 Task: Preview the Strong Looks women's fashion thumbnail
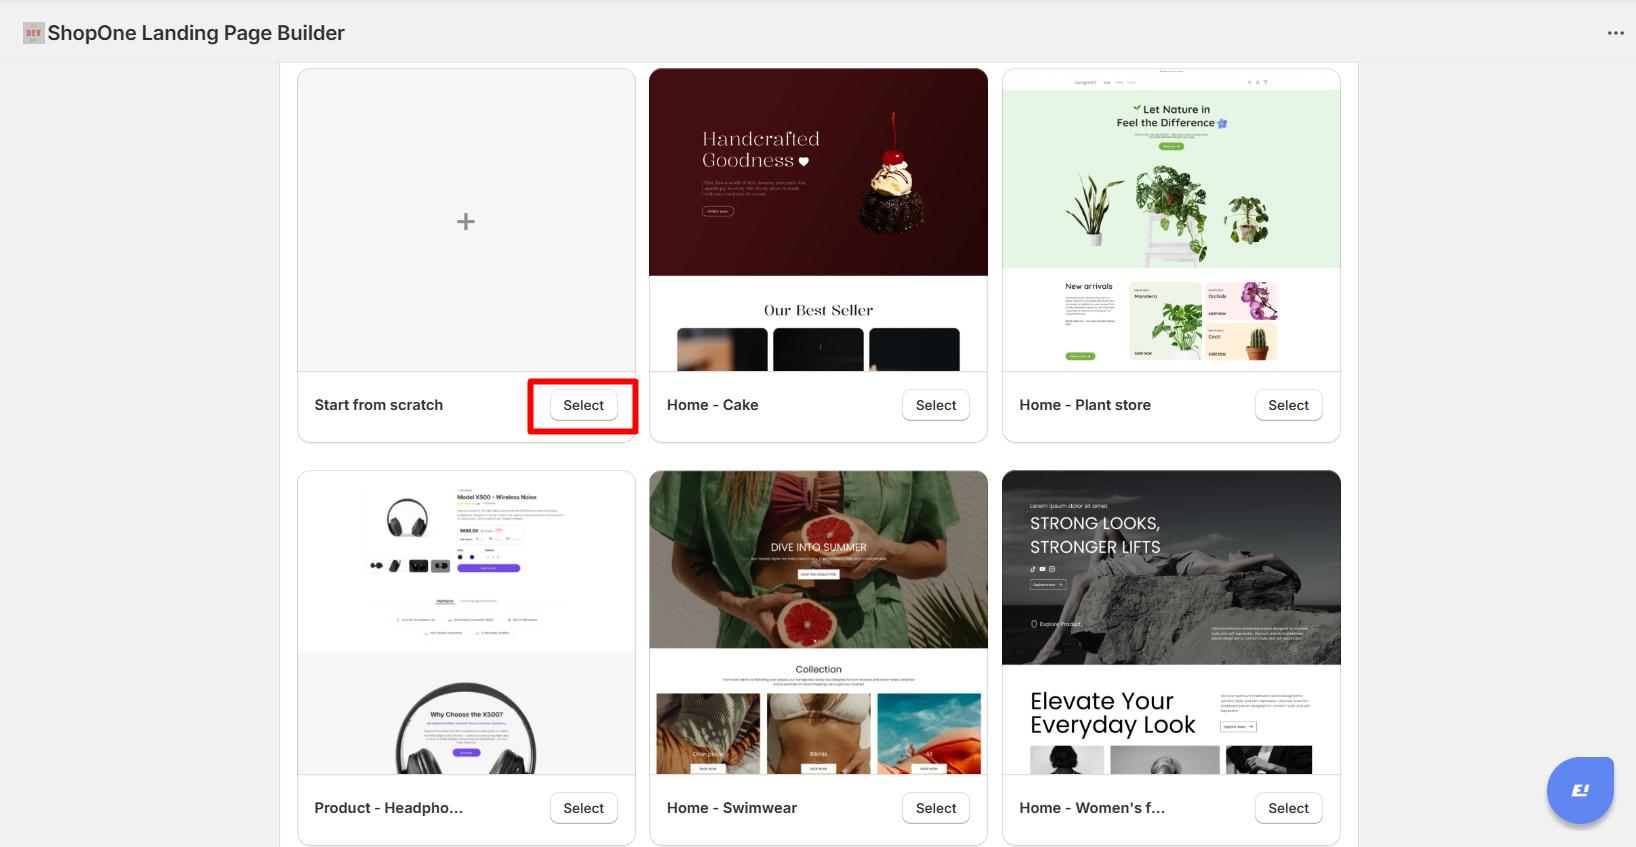(1171, 622)
